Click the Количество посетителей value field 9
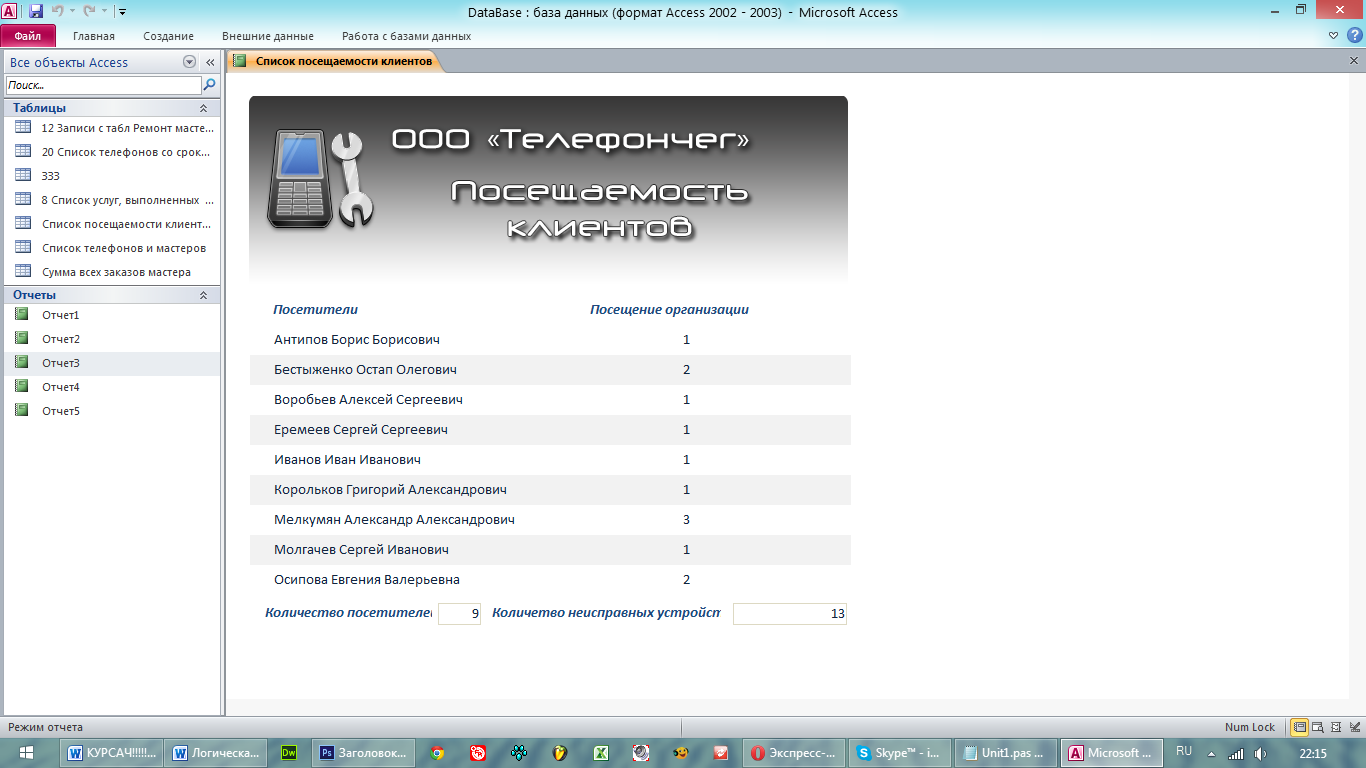The height and width of the screenshot is (768, 1366). (x=459, y=614)
